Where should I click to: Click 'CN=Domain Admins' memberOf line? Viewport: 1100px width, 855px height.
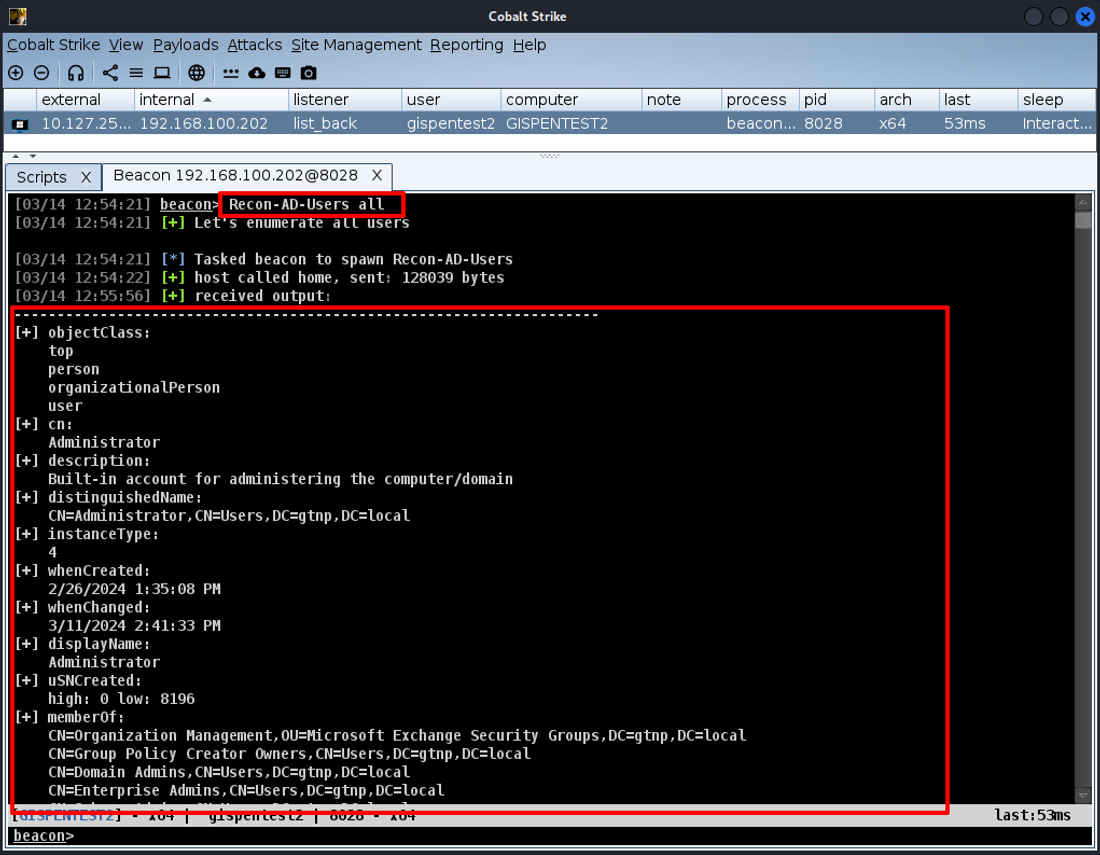pos(229,772)
